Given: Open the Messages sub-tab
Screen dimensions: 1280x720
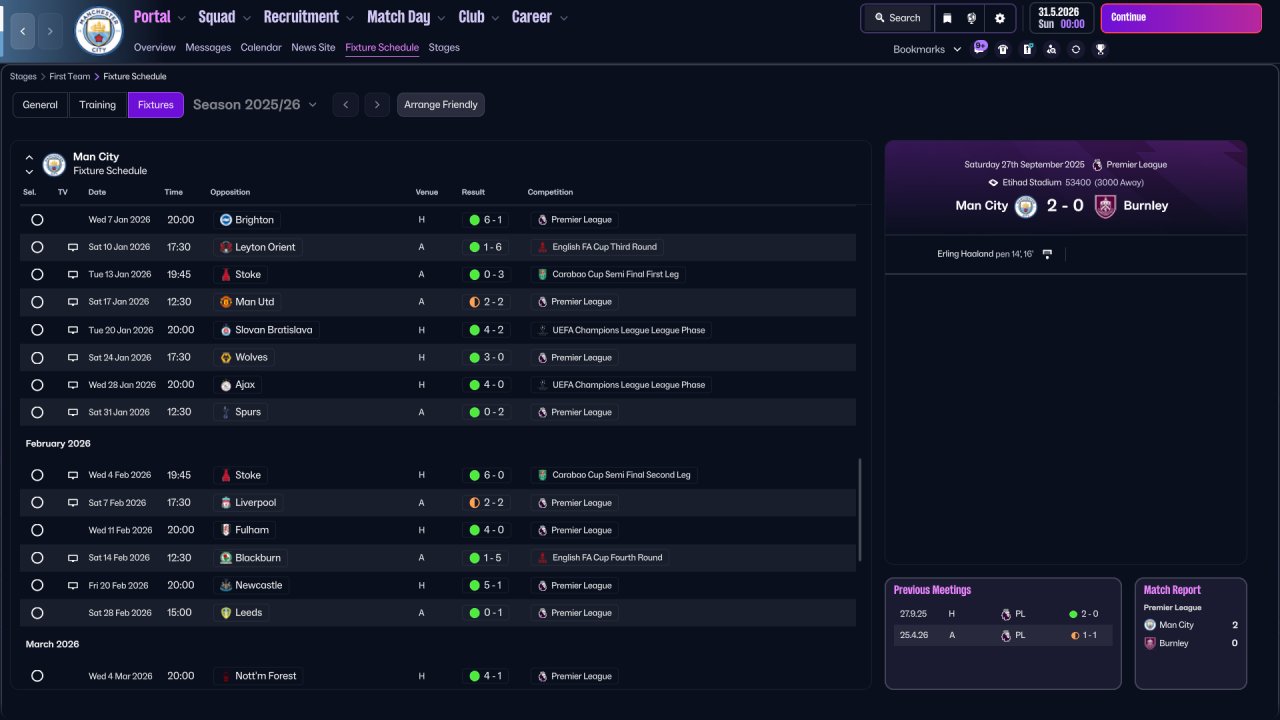Looking at the screenshot, I should (x=208, y=47).
